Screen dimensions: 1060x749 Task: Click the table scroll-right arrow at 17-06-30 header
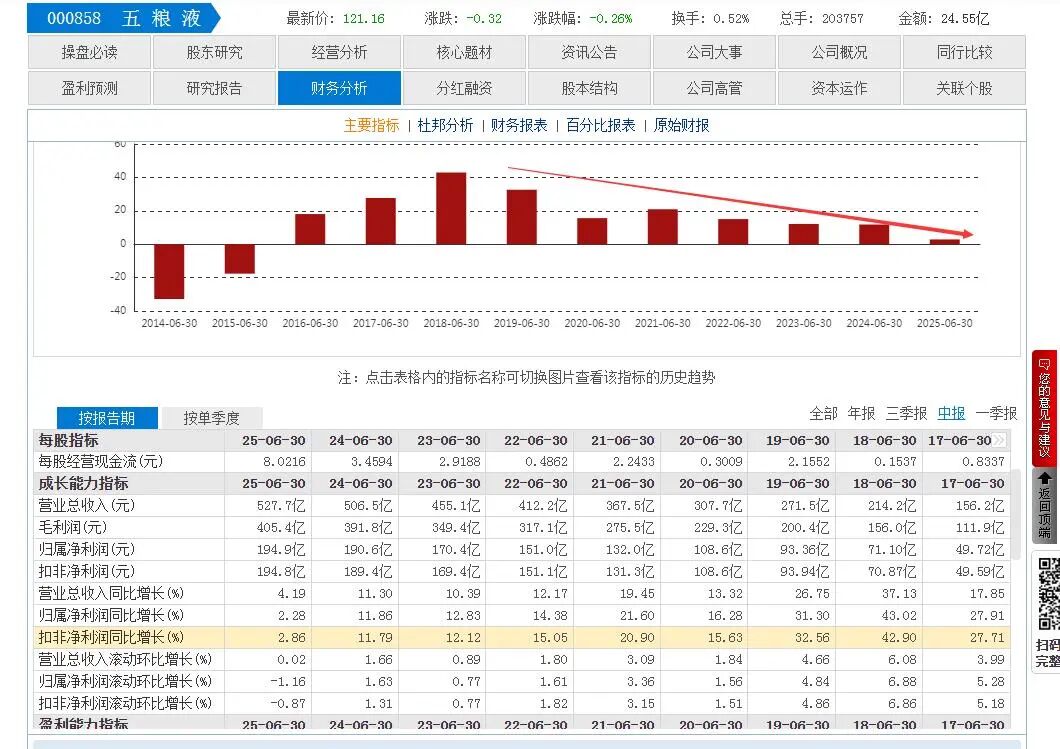999,440
